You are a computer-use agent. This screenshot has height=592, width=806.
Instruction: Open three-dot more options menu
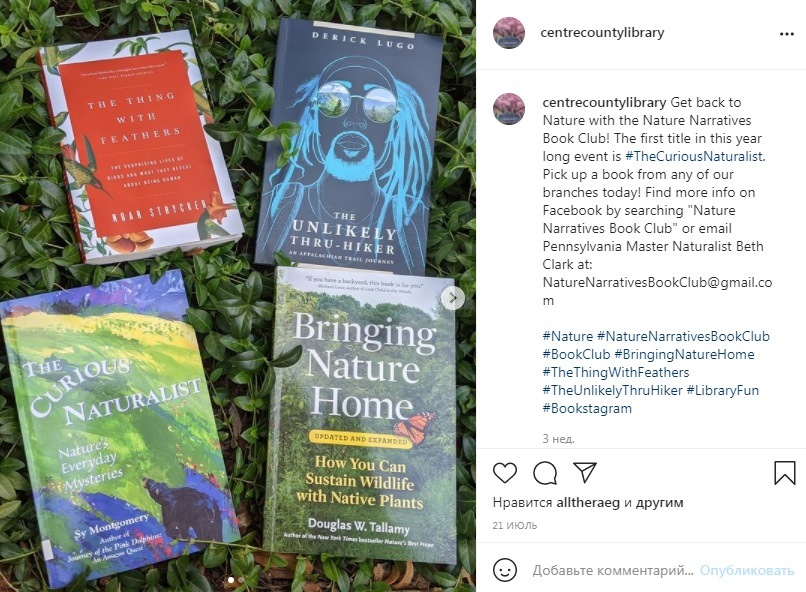click(x=786, y=34)
